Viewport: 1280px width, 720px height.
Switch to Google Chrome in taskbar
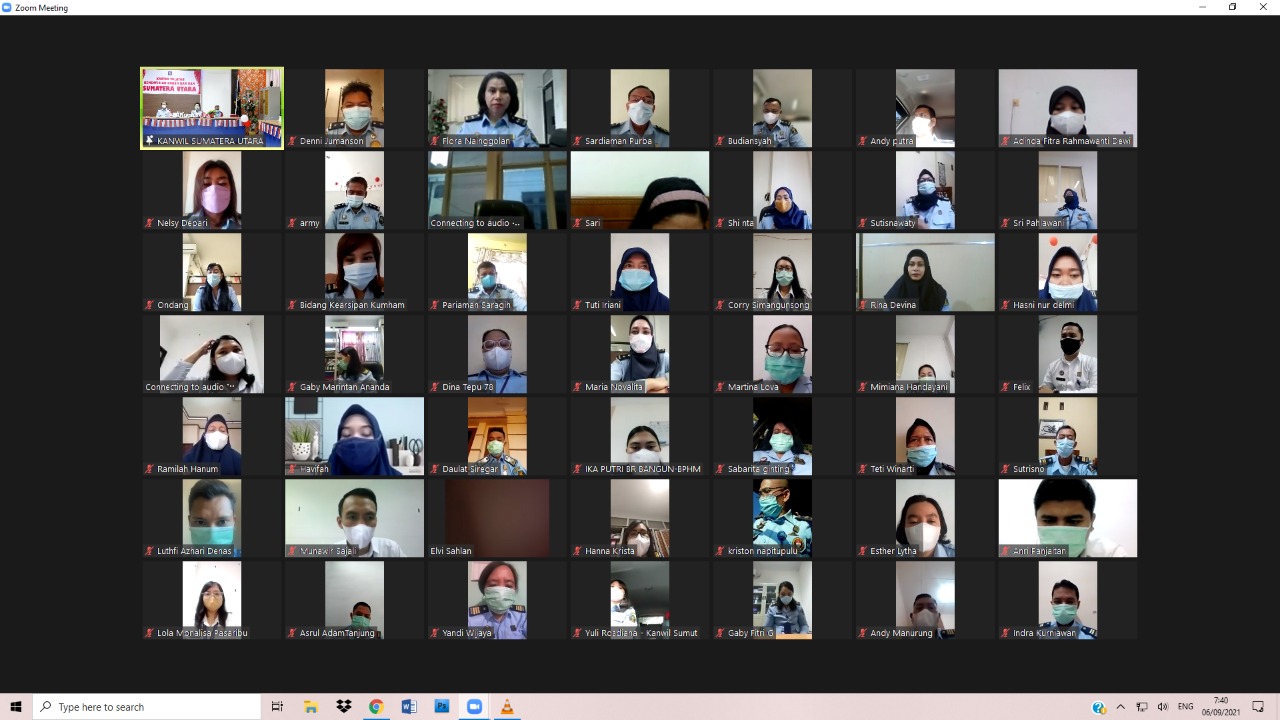[x=376, y=707]
